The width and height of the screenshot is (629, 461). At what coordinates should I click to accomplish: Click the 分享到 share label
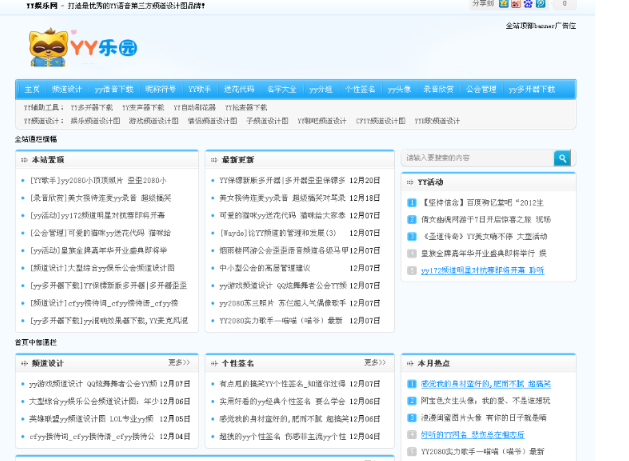tap(483, 4)
